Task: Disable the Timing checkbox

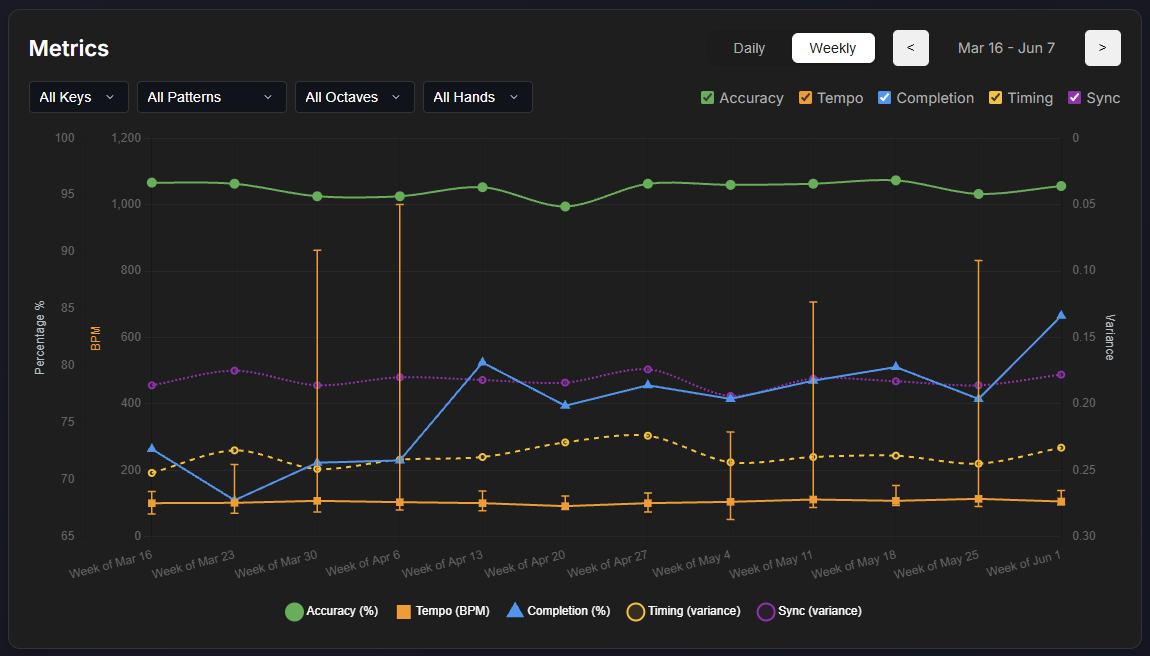Action: (x=995, y=98)
